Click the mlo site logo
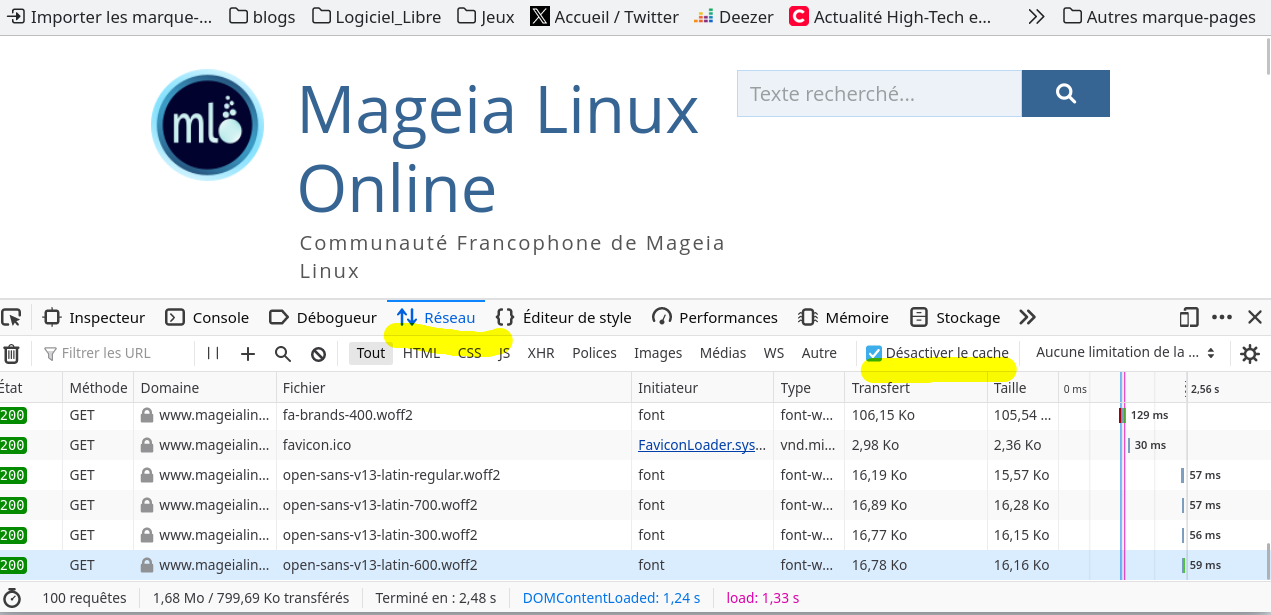Image resolution: width=1271 pixels, height=615 pixels. (208, 125)
